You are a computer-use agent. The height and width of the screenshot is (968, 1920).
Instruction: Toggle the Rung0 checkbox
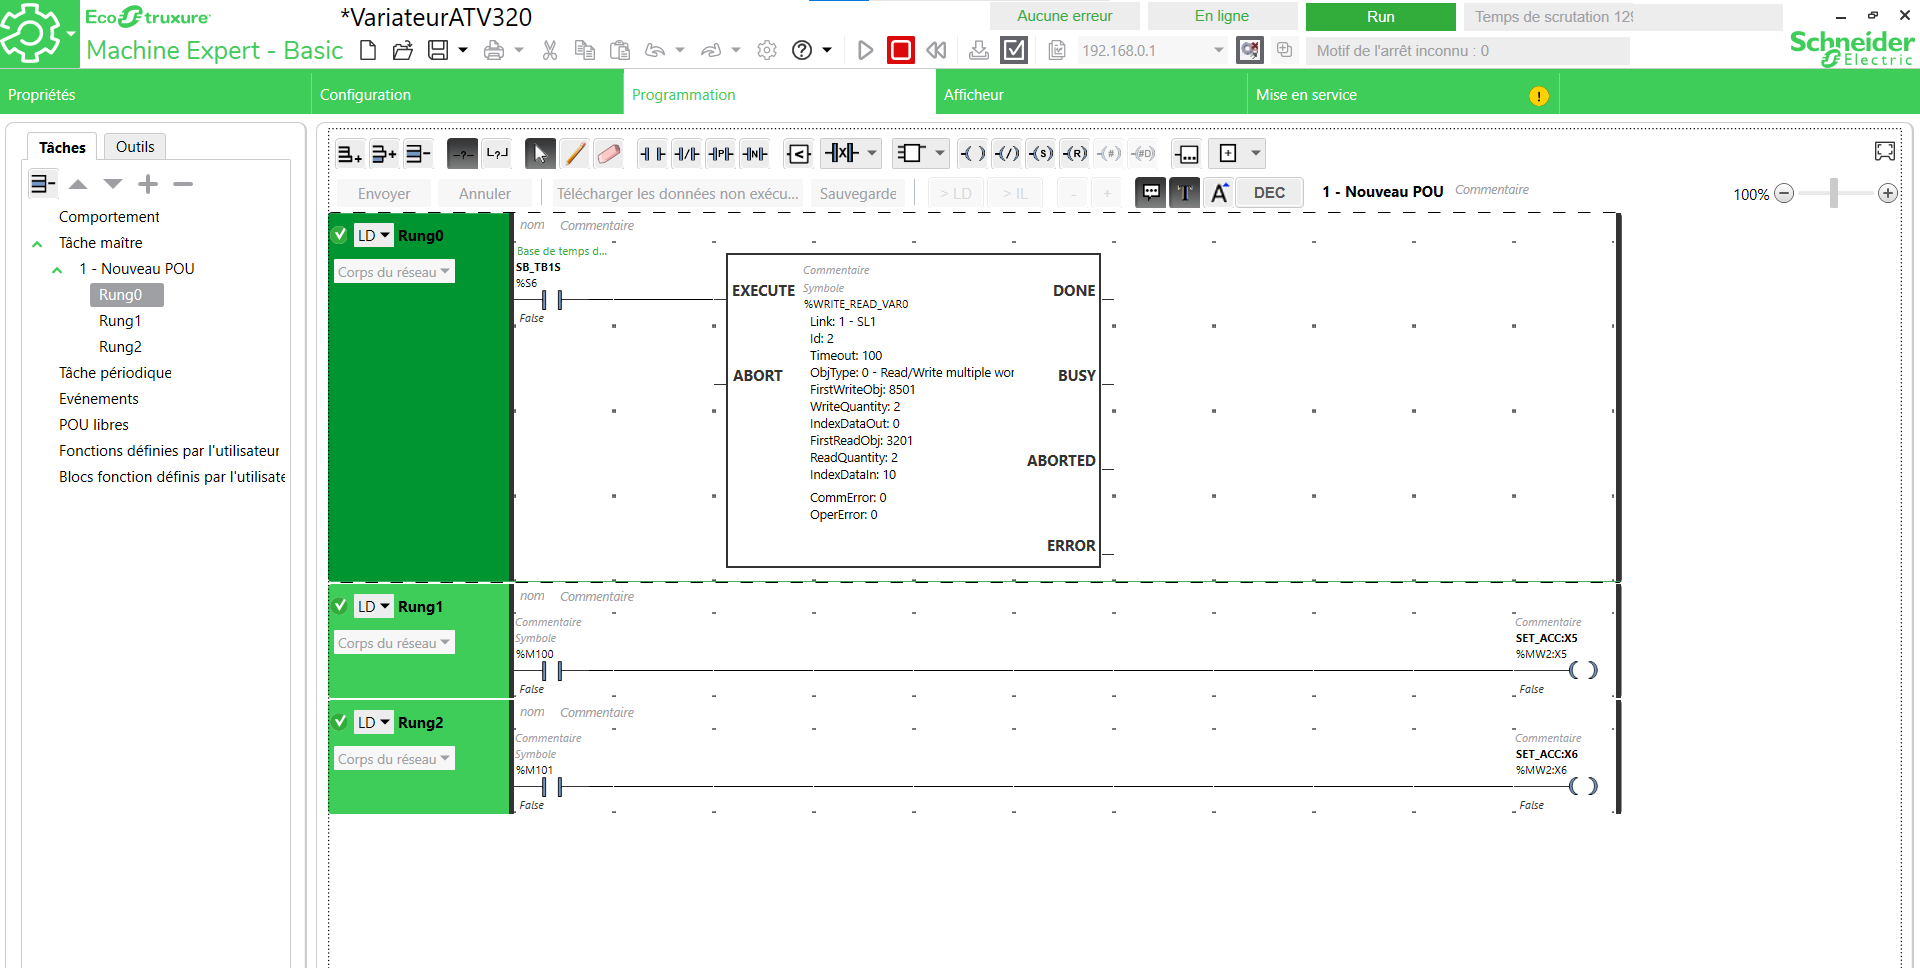click(340, 235)
